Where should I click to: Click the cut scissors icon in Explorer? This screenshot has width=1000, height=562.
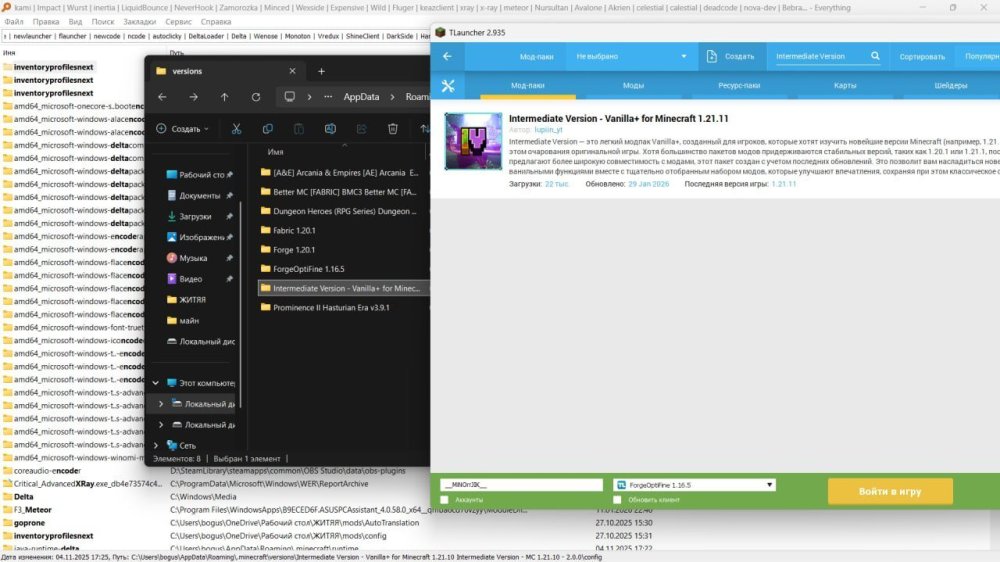[236, 129]
